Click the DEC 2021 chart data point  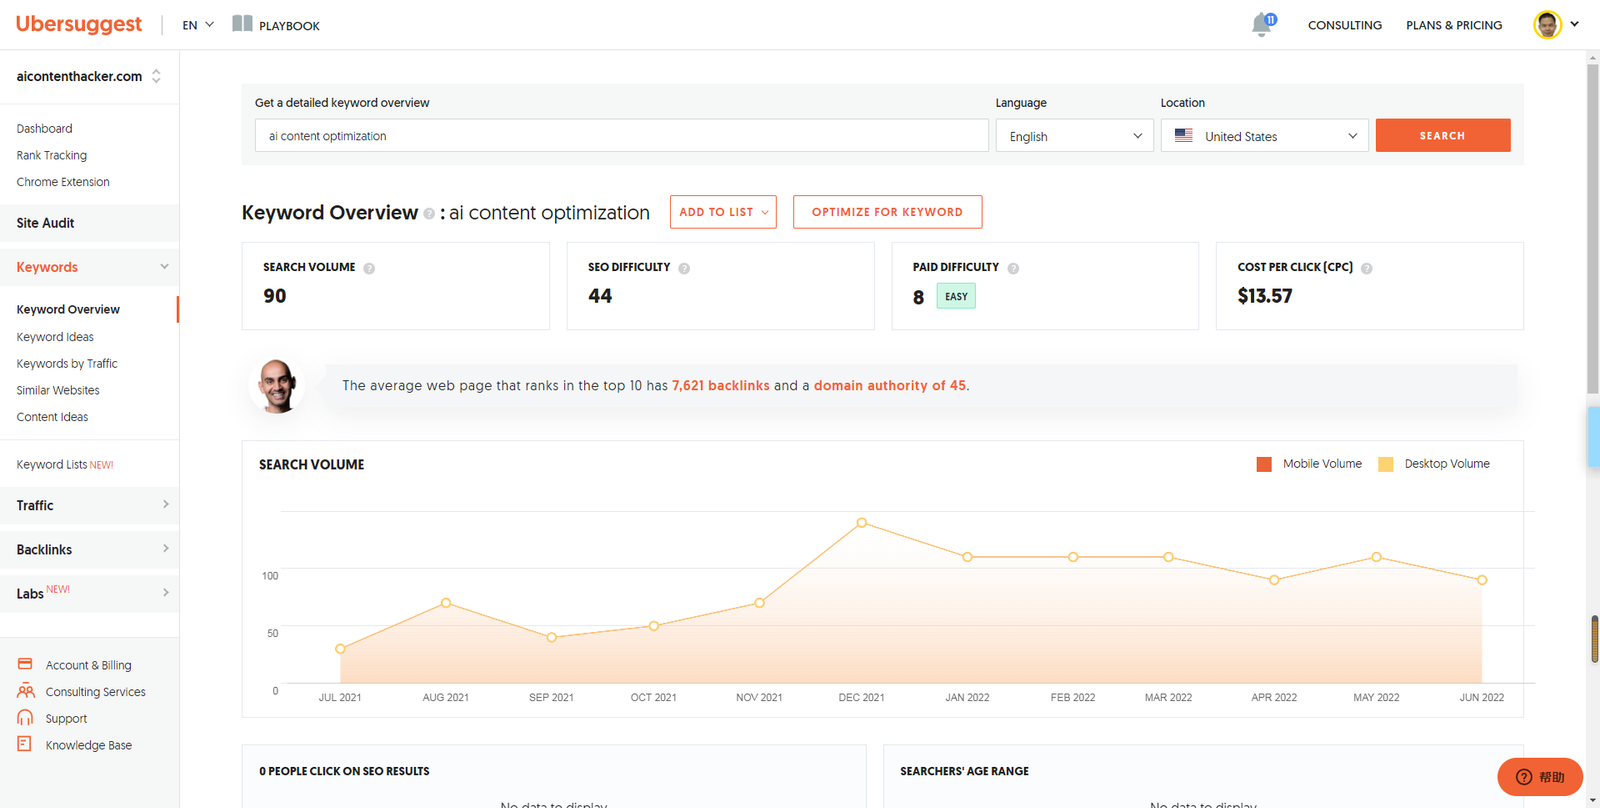(861, 523)
